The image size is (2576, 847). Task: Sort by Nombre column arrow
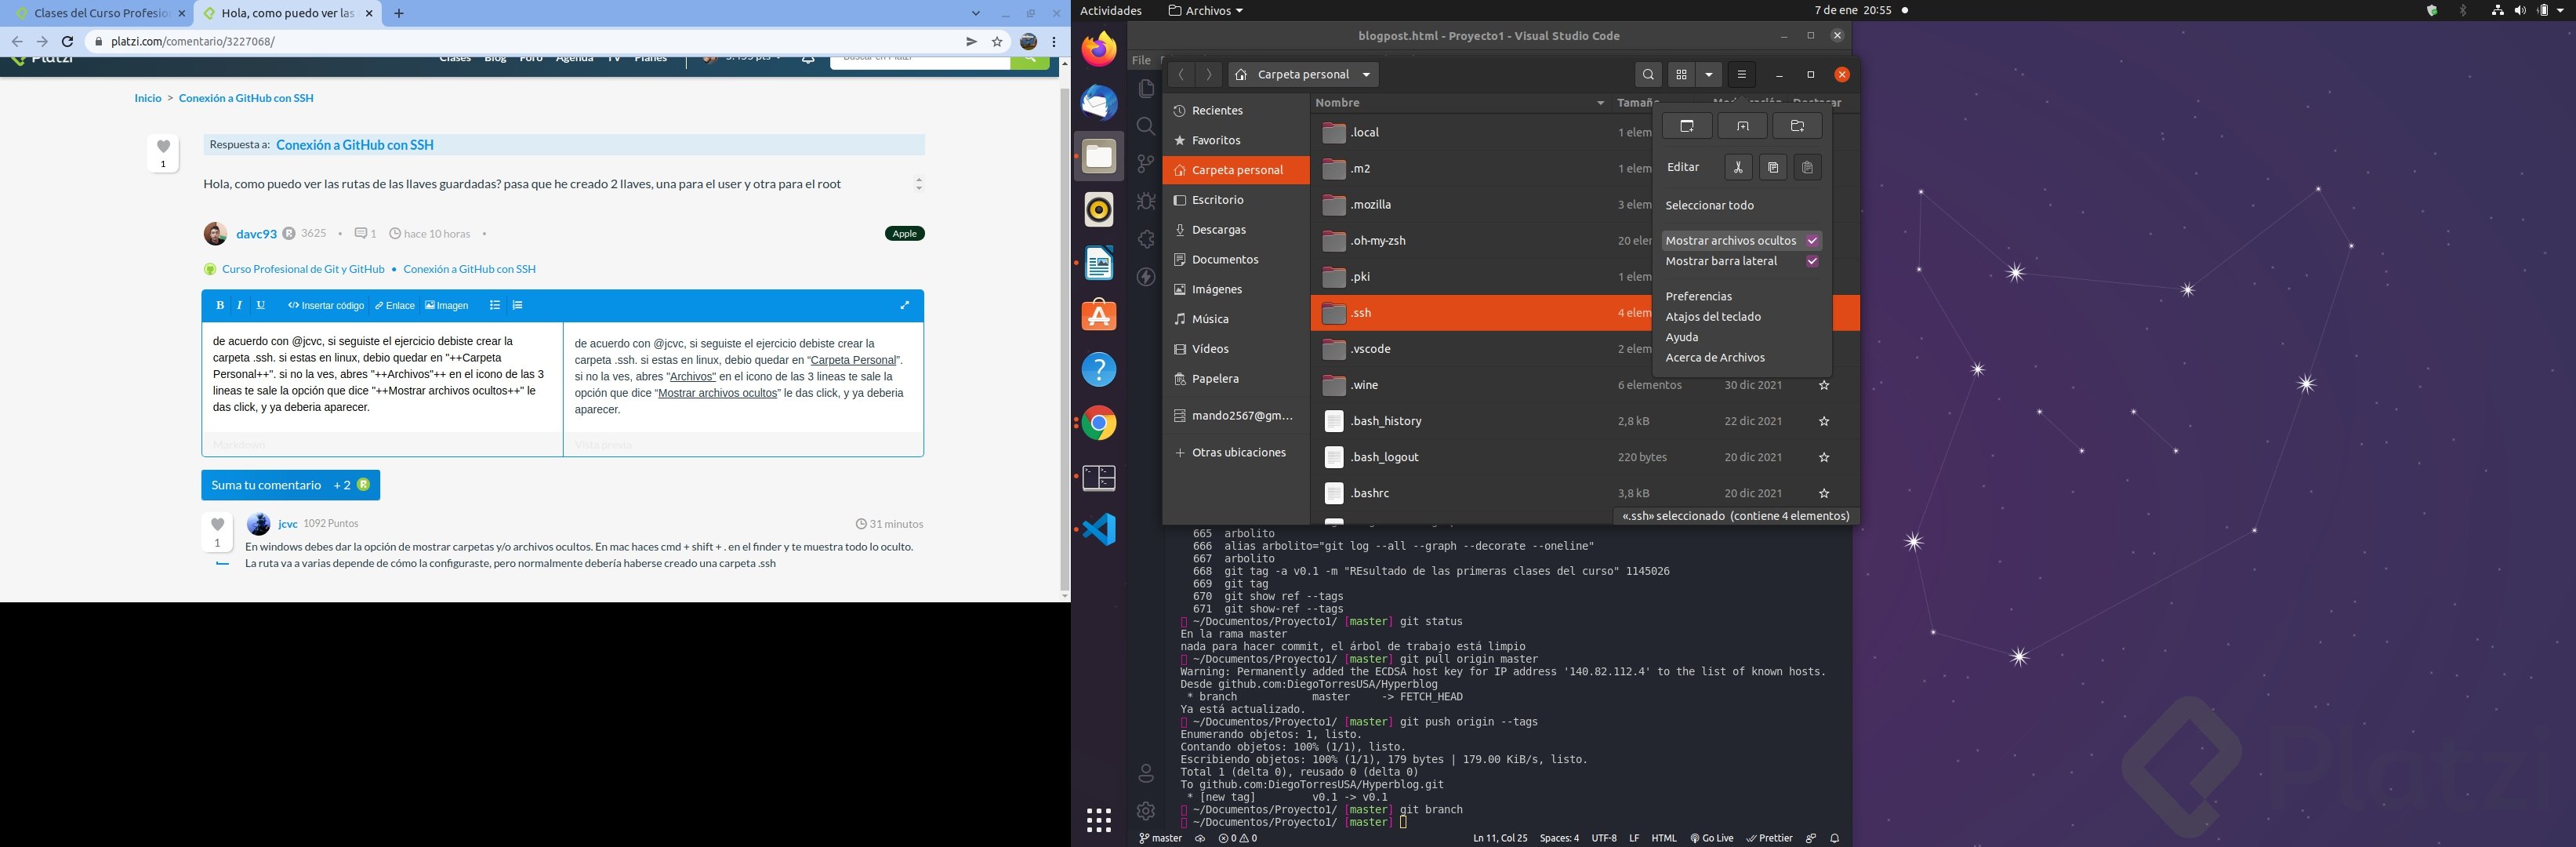coord(1600,103)
